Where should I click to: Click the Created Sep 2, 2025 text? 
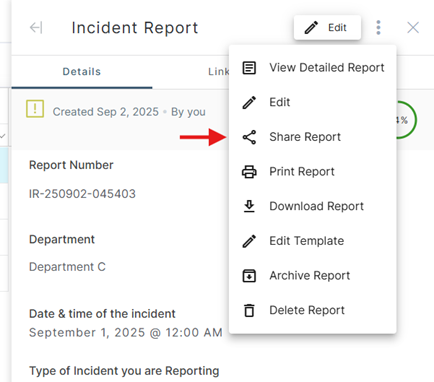click(106, 112)
